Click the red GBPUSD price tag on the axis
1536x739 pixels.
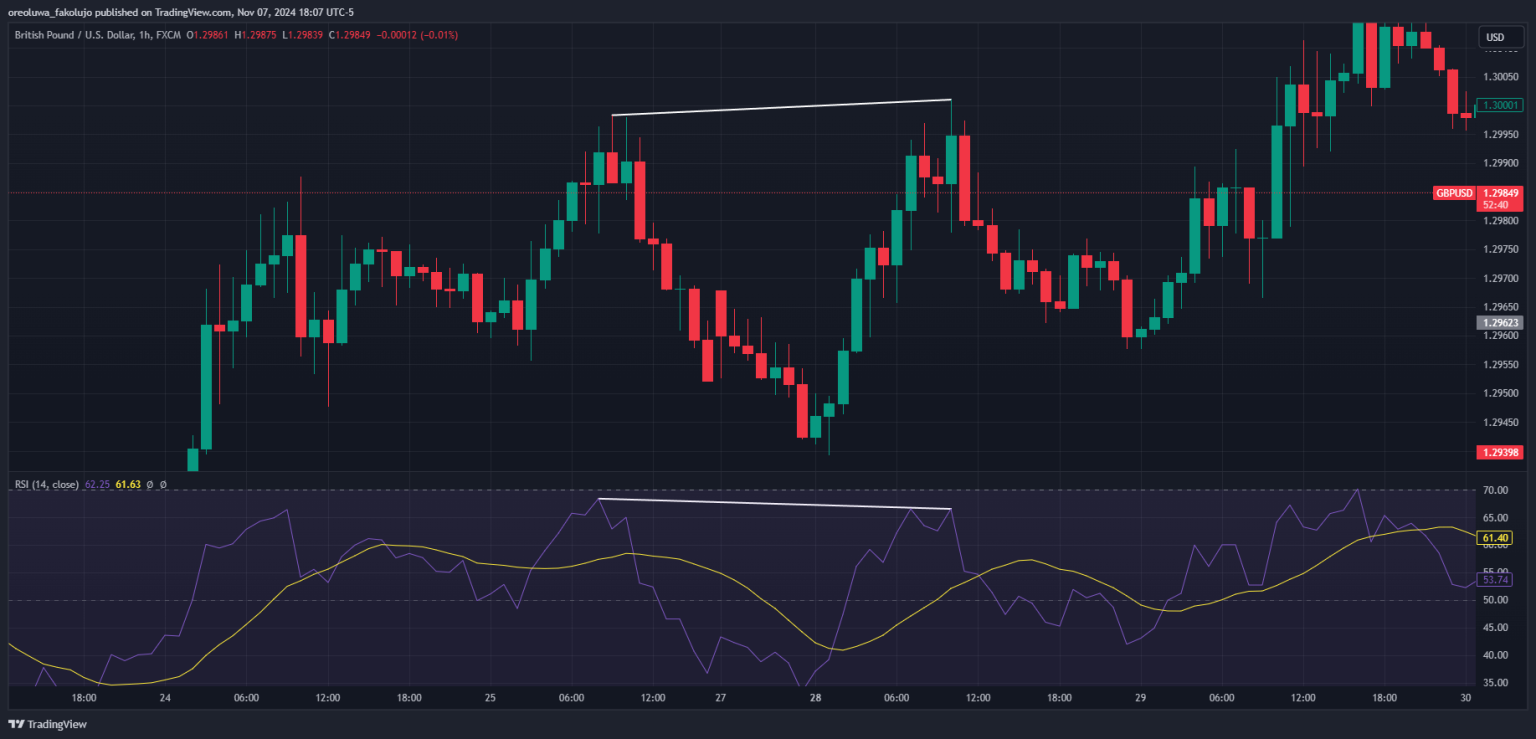point(1453,192)
